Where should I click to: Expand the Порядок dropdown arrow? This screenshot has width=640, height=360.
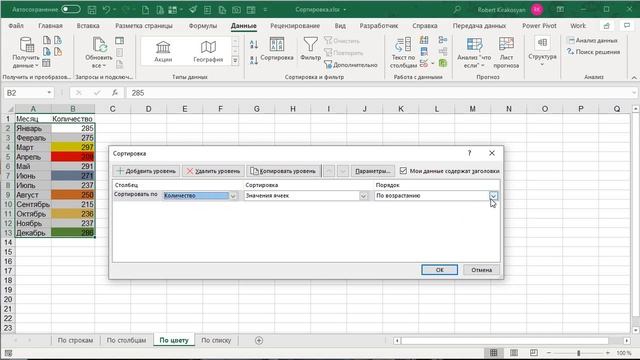[493, 196]
